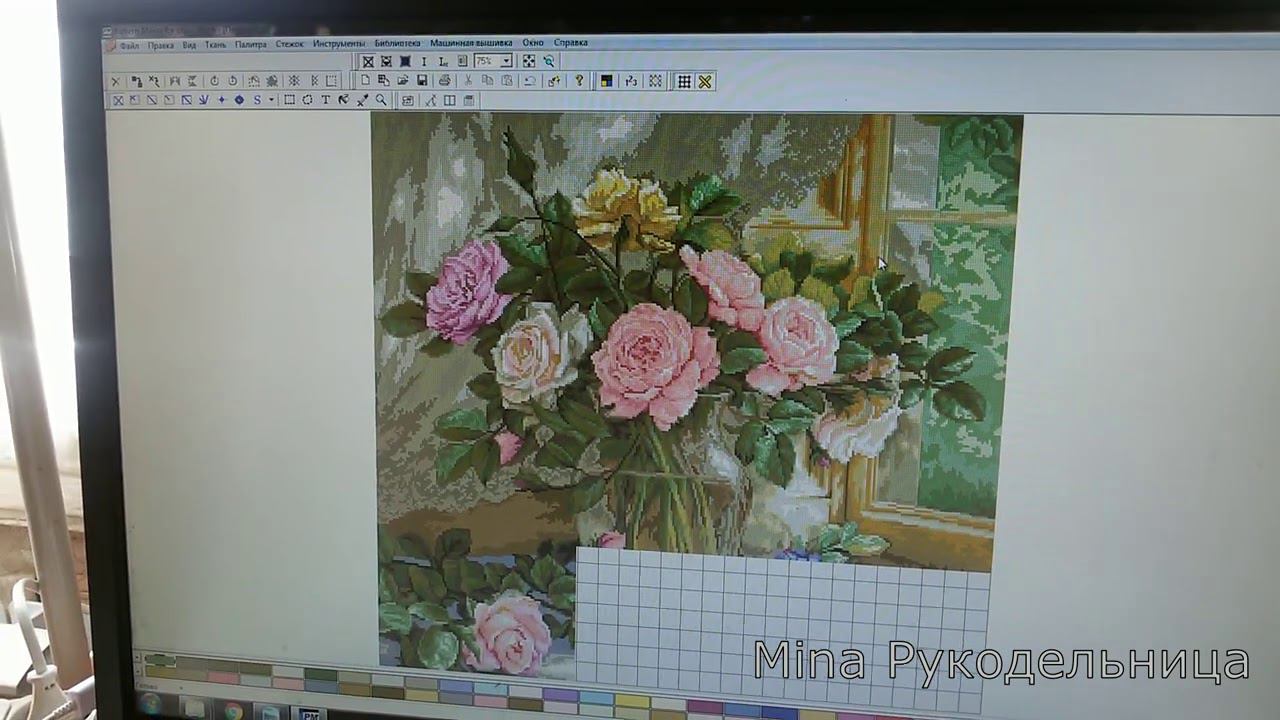
Task: Open the Окно menu
Action: point(533,43)
